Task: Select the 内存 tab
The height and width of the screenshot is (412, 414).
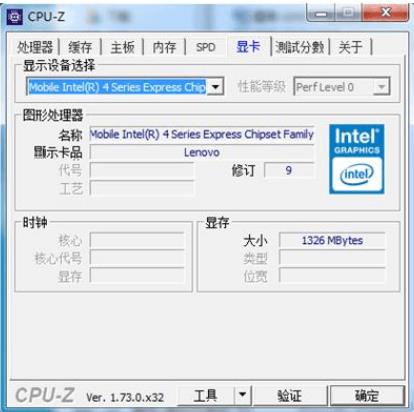Action: (x=164, y=47)
